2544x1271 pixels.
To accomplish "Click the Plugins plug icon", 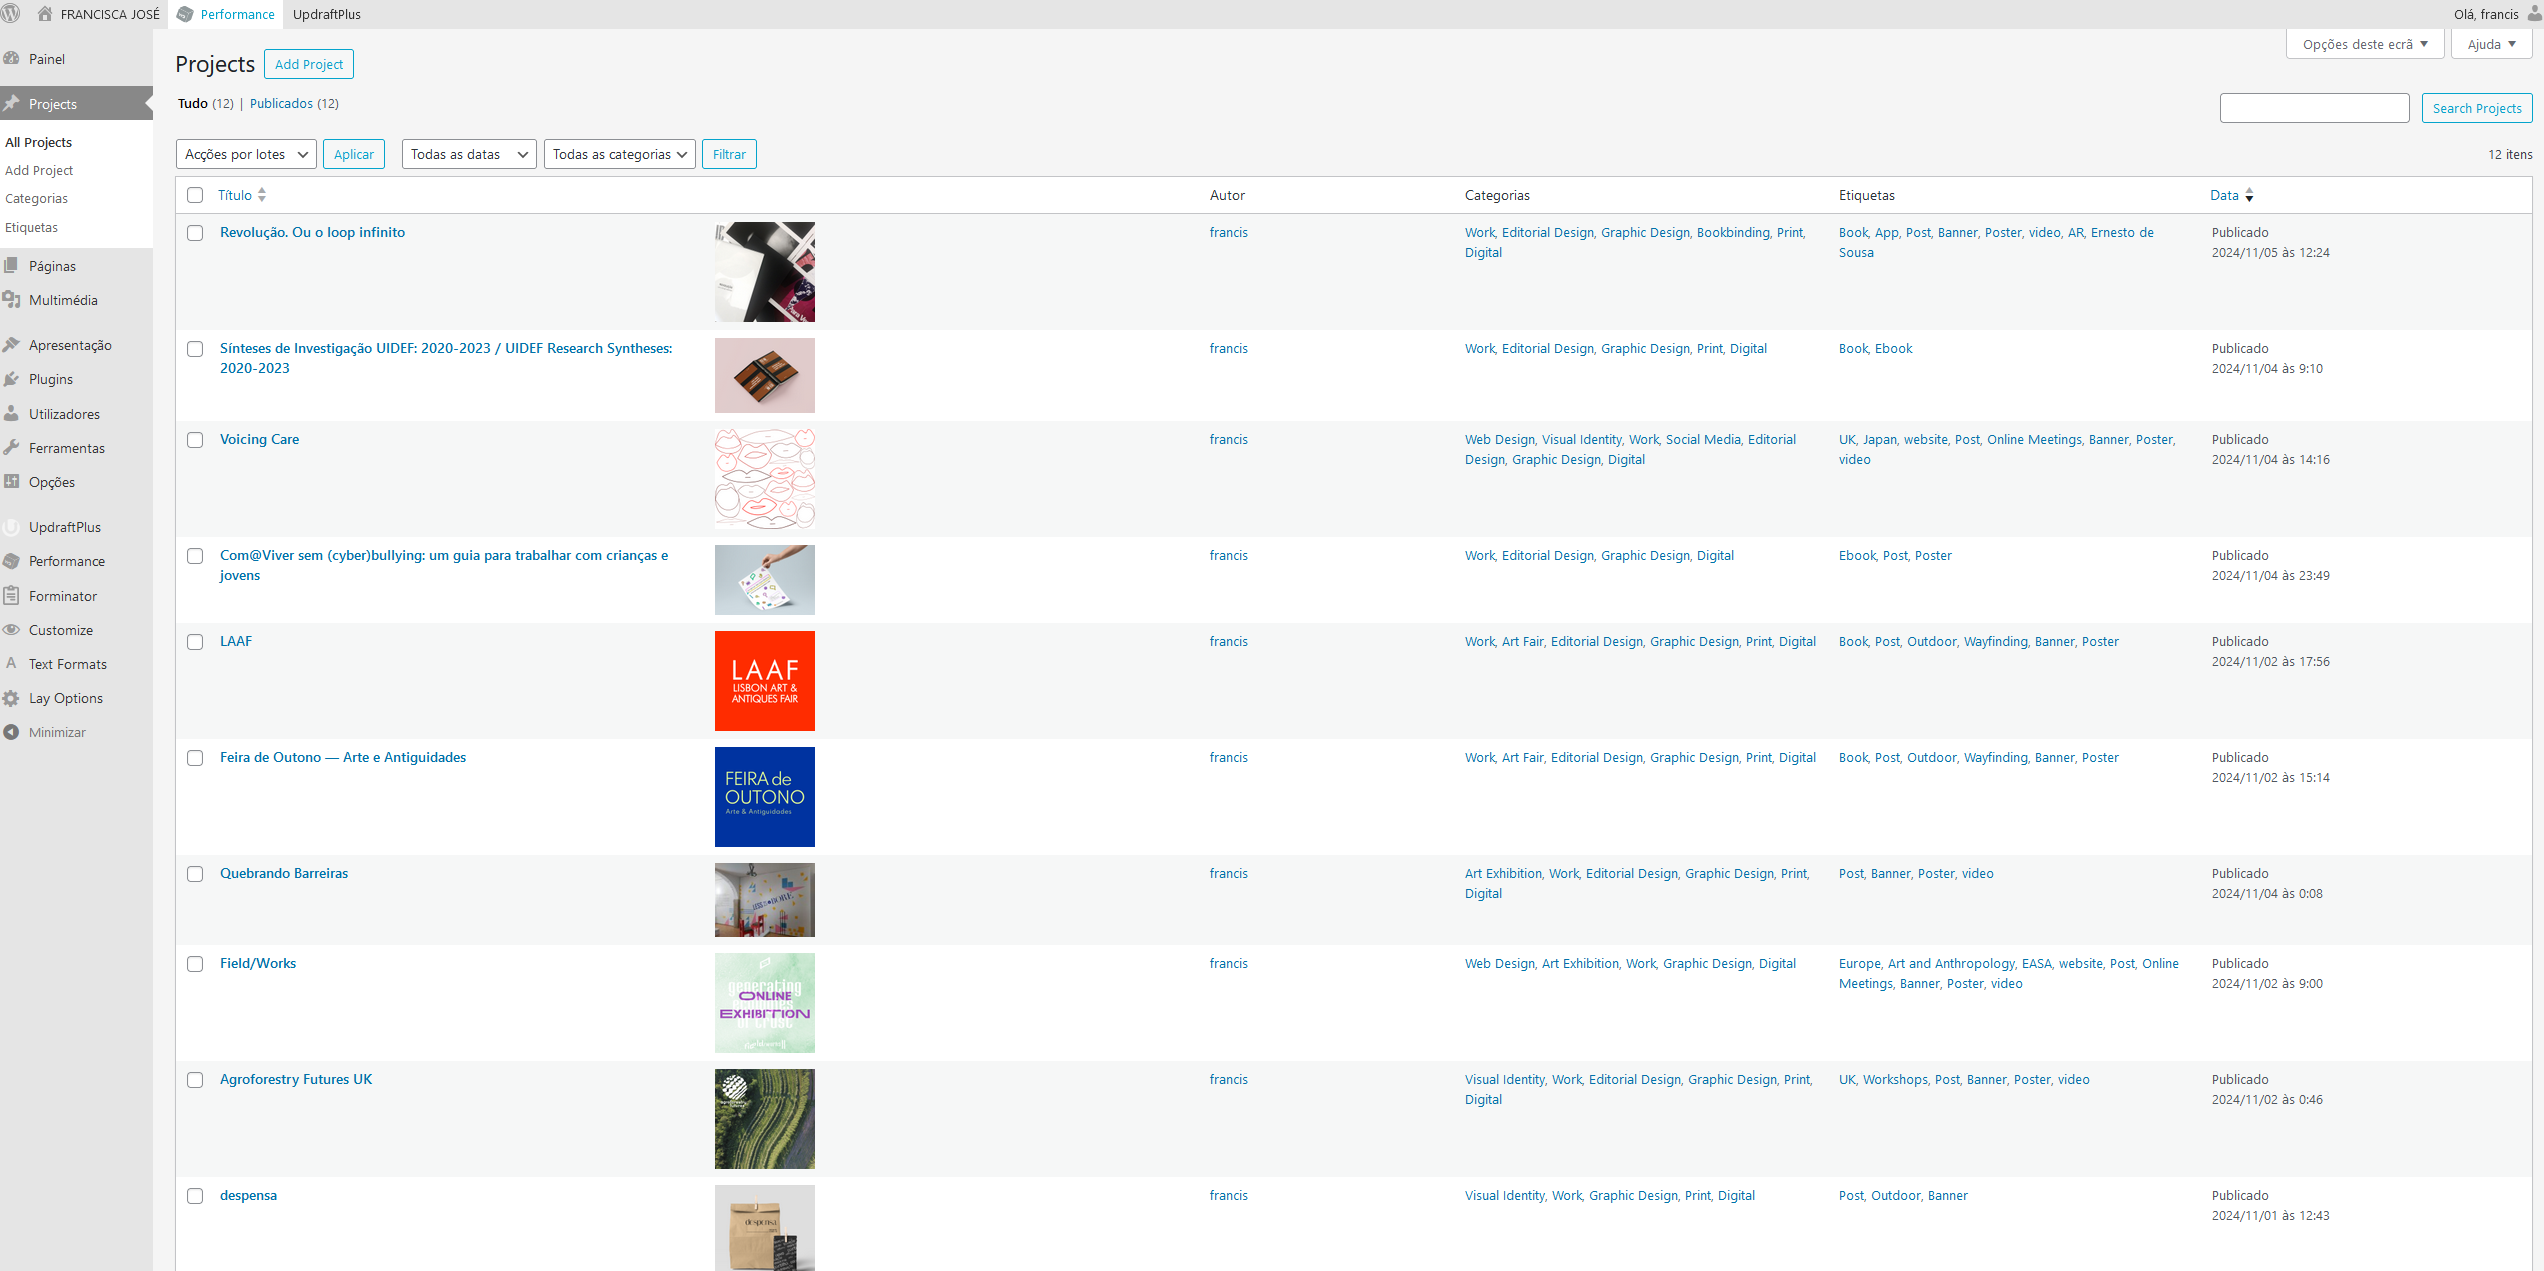I will pyautogui.click(x=12, y=379).
